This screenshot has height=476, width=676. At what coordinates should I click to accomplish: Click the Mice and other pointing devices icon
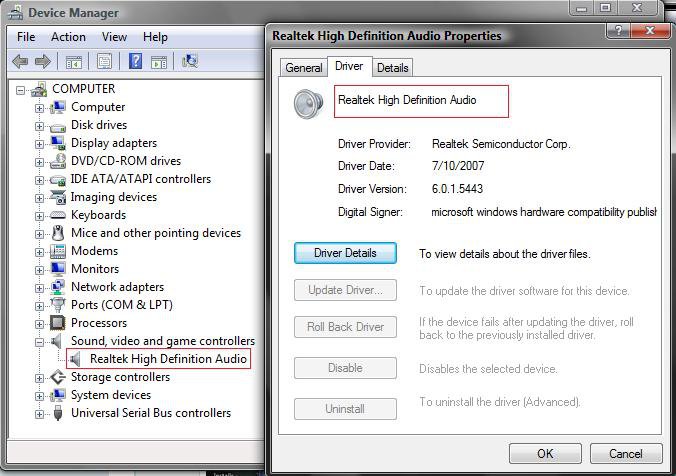tap(58, 233)
